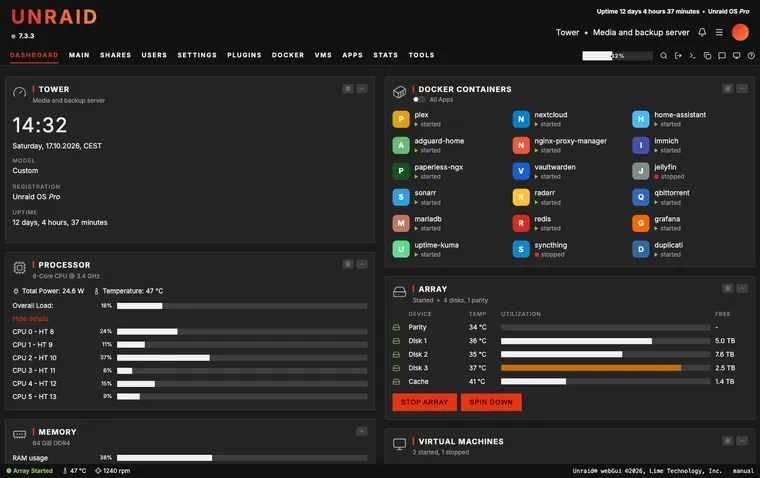Viewport: 760px width, 478px height.
Task: Click the home-assistant container icon
Action: 641,119
